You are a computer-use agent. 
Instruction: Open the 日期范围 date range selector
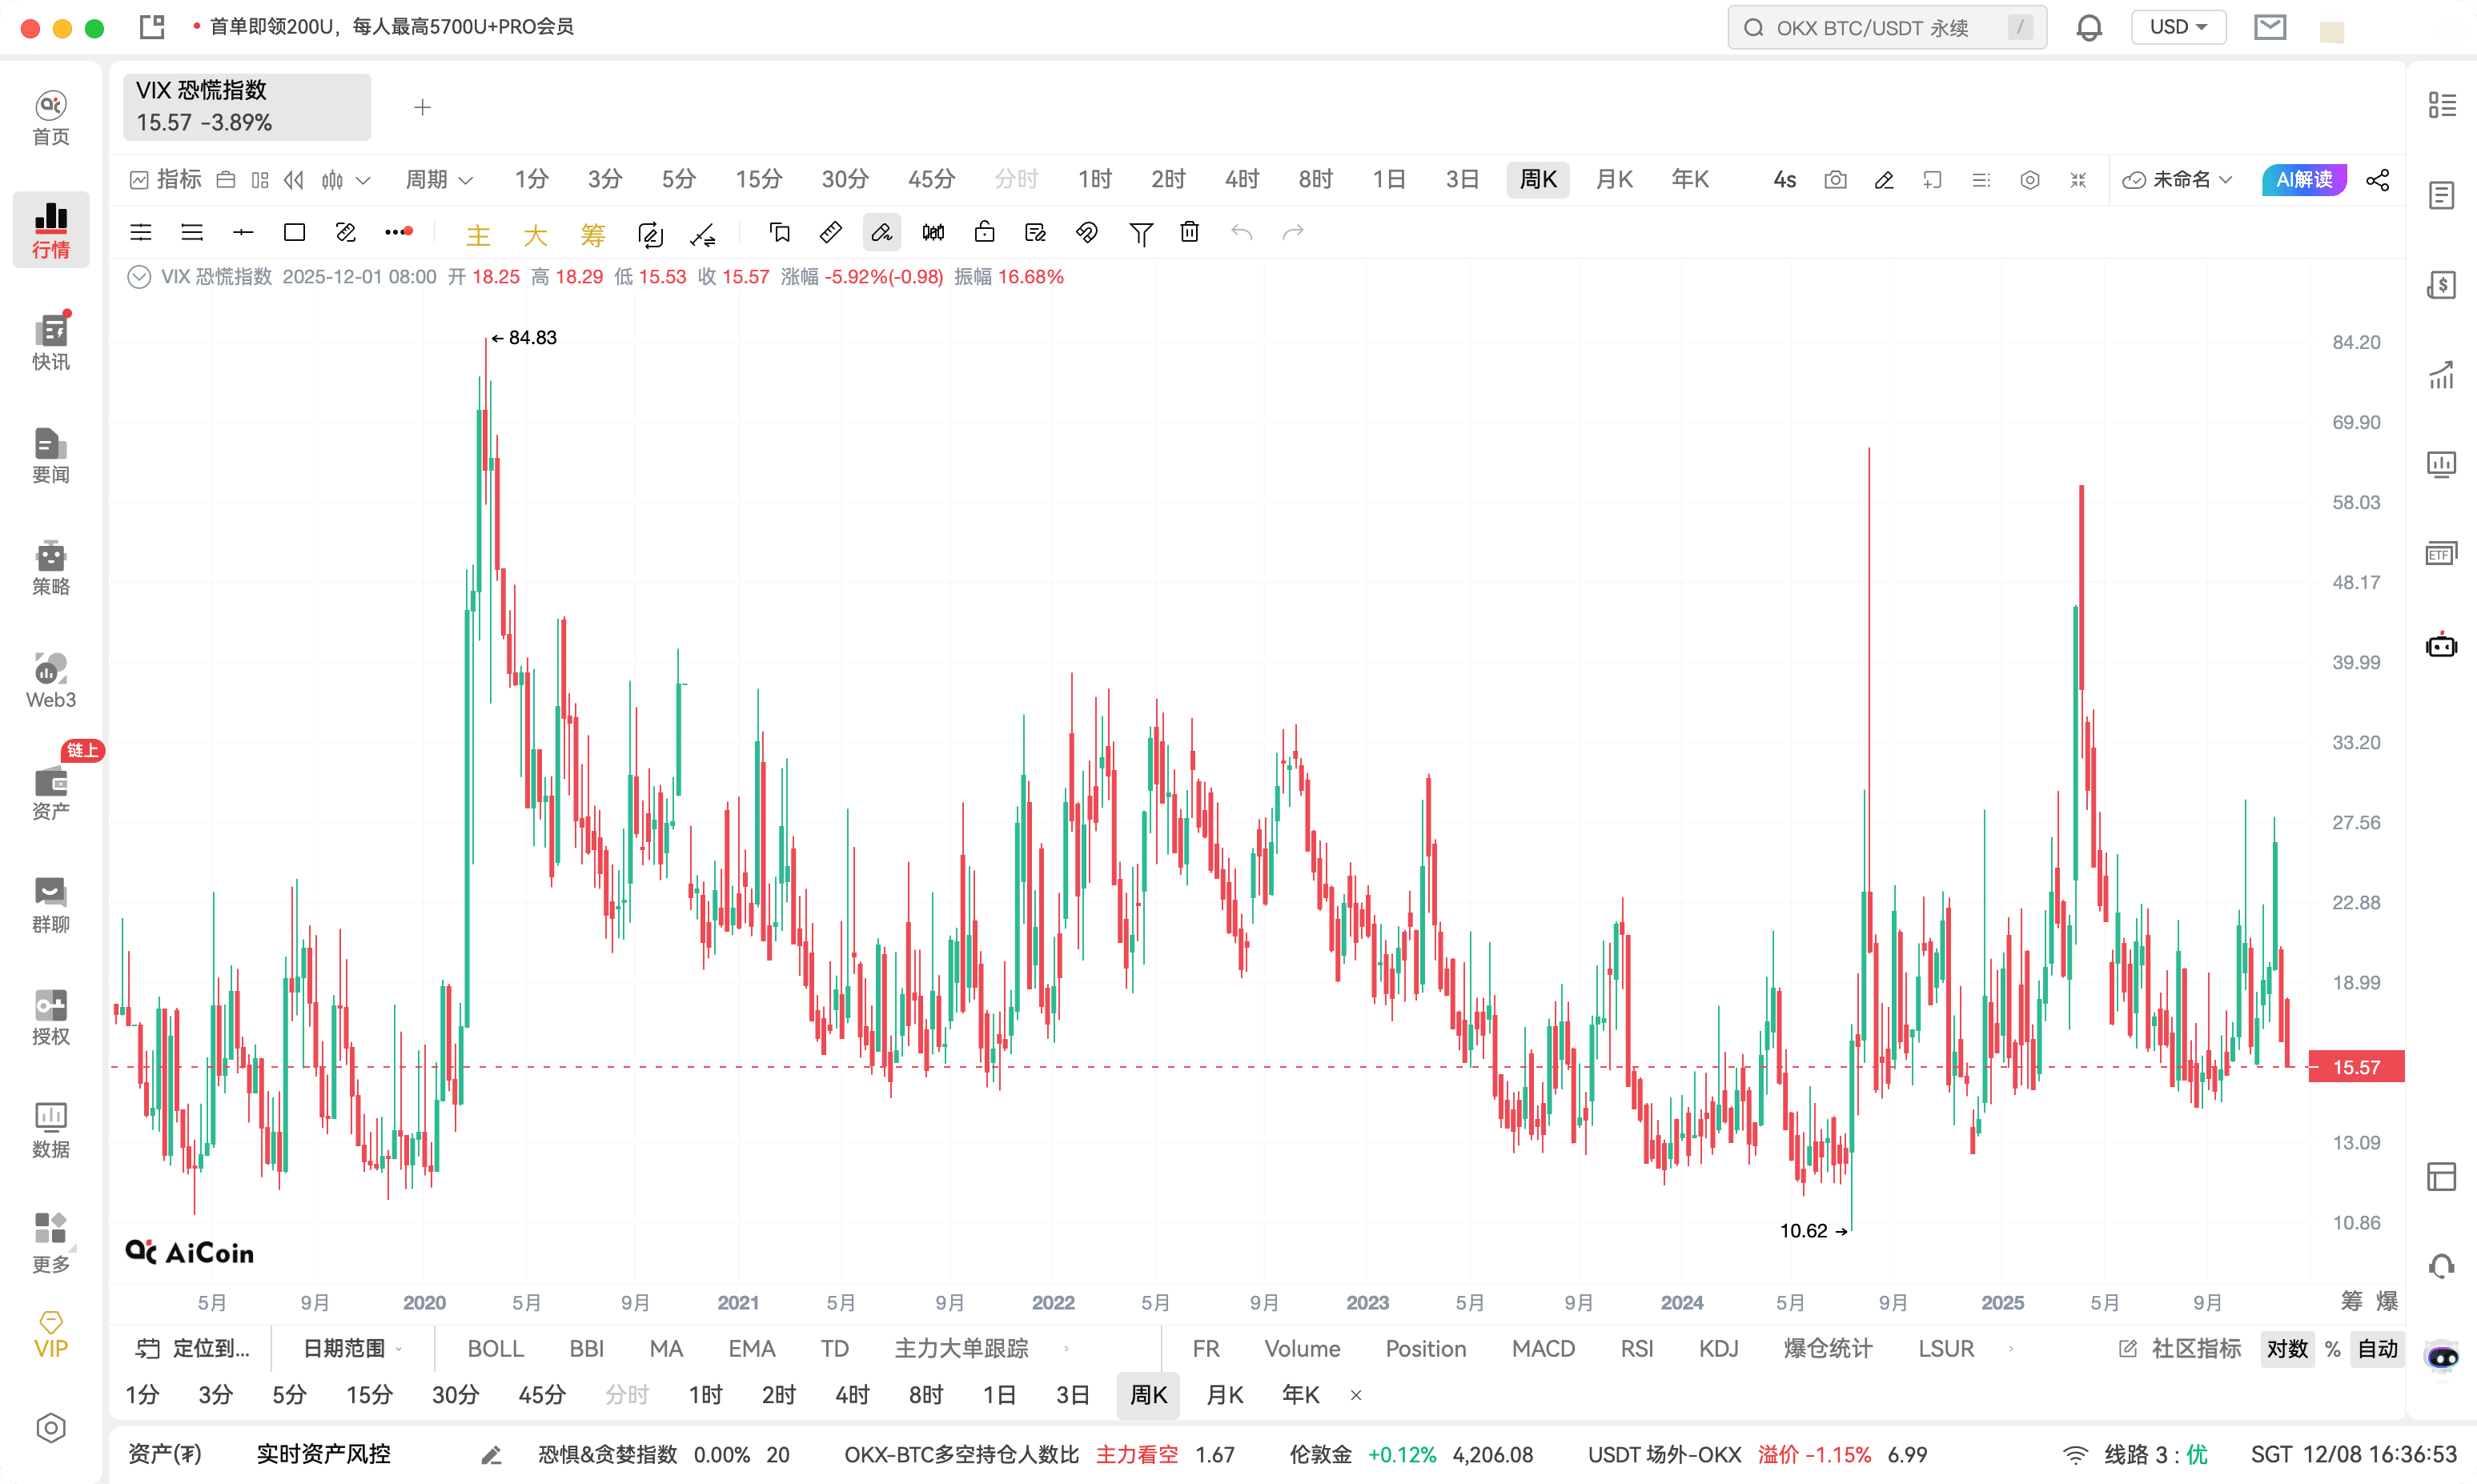point(348,1348)
